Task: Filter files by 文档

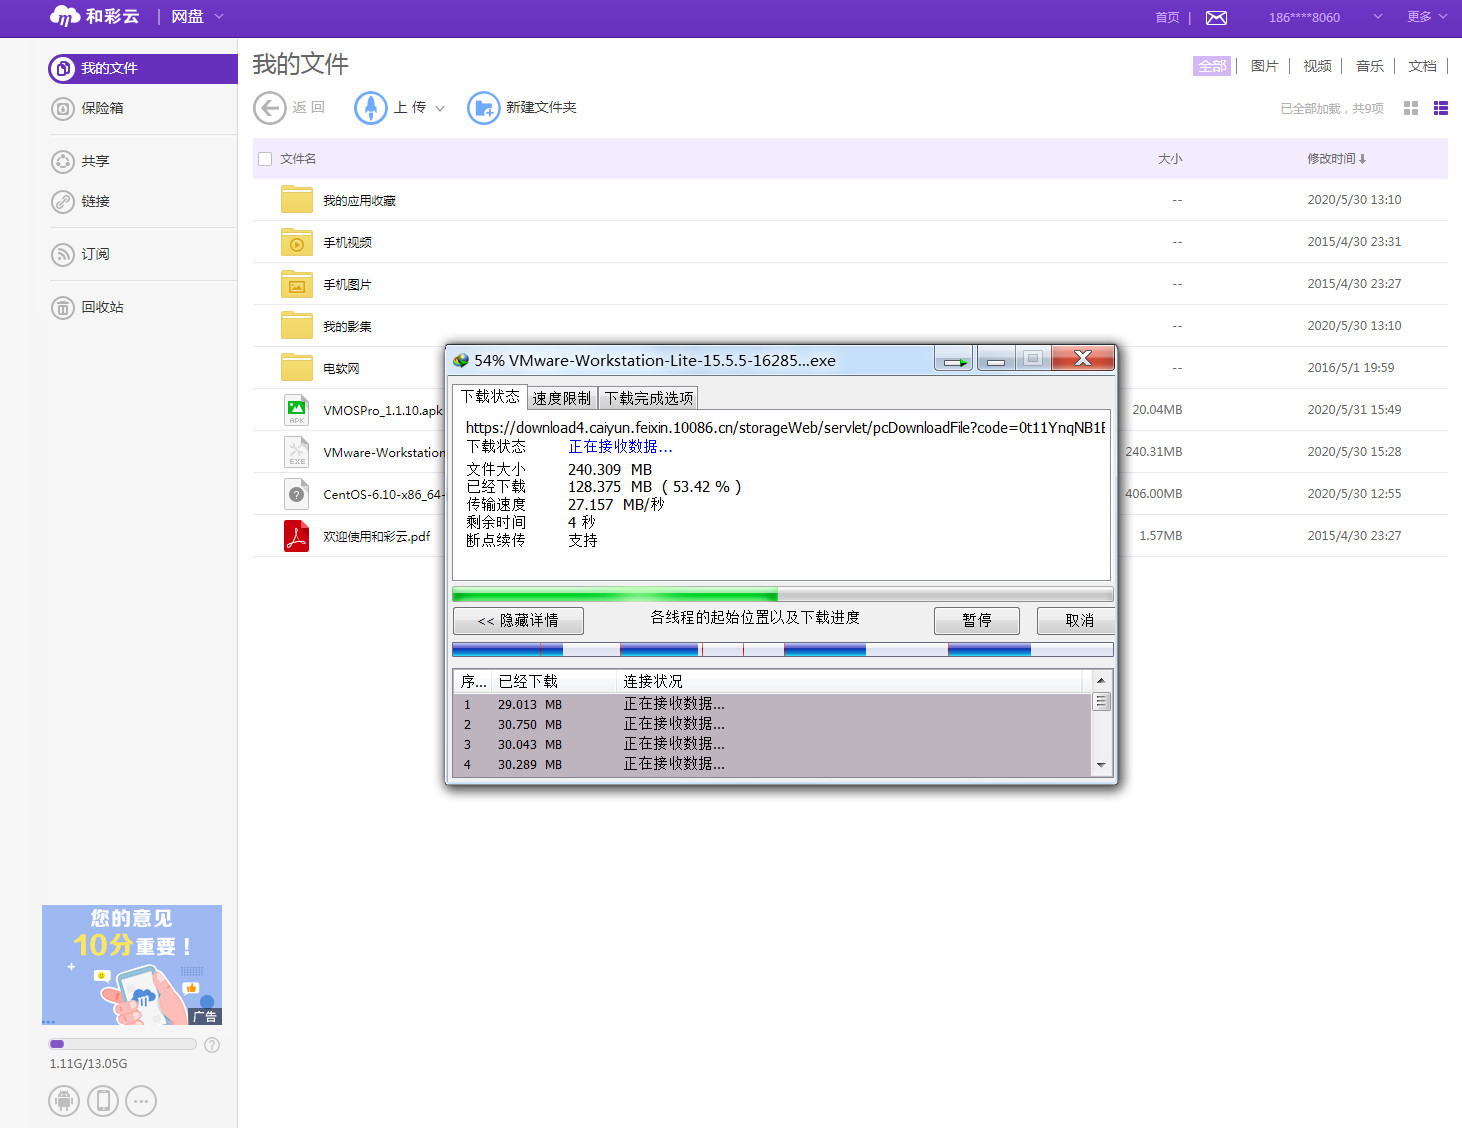Action: tap(1422, 66)
